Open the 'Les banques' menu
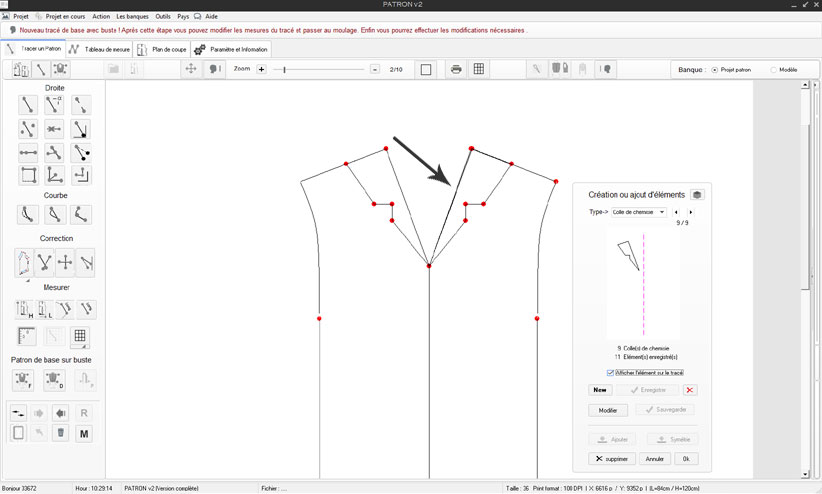 (x=131, y=16)
